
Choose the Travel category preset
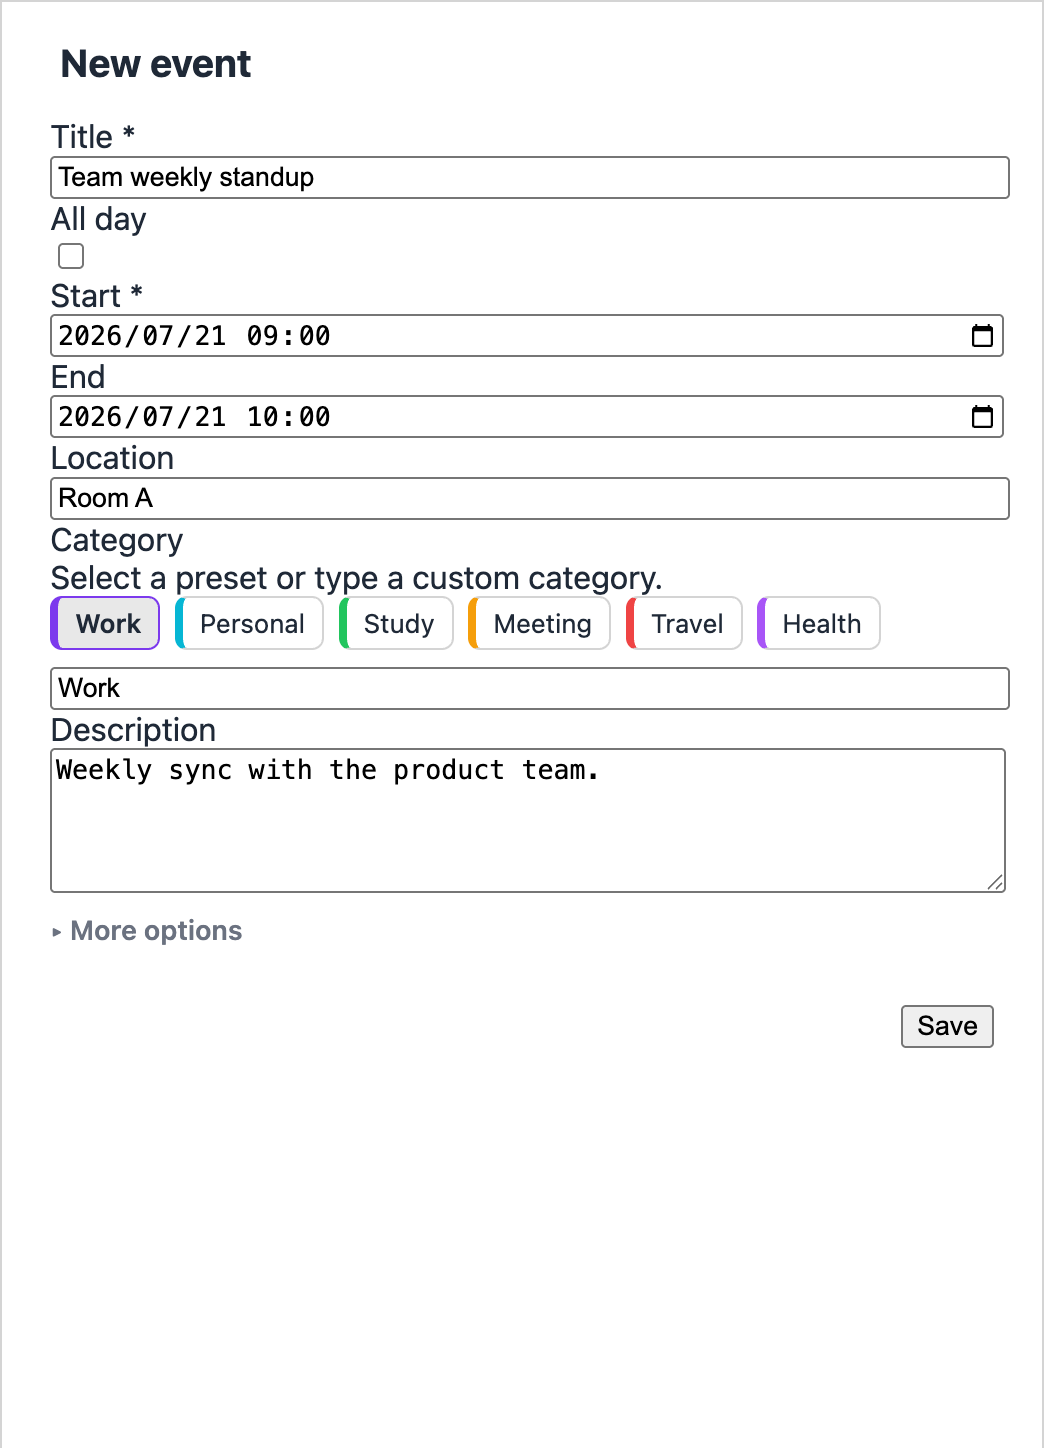tap(684, 623)
